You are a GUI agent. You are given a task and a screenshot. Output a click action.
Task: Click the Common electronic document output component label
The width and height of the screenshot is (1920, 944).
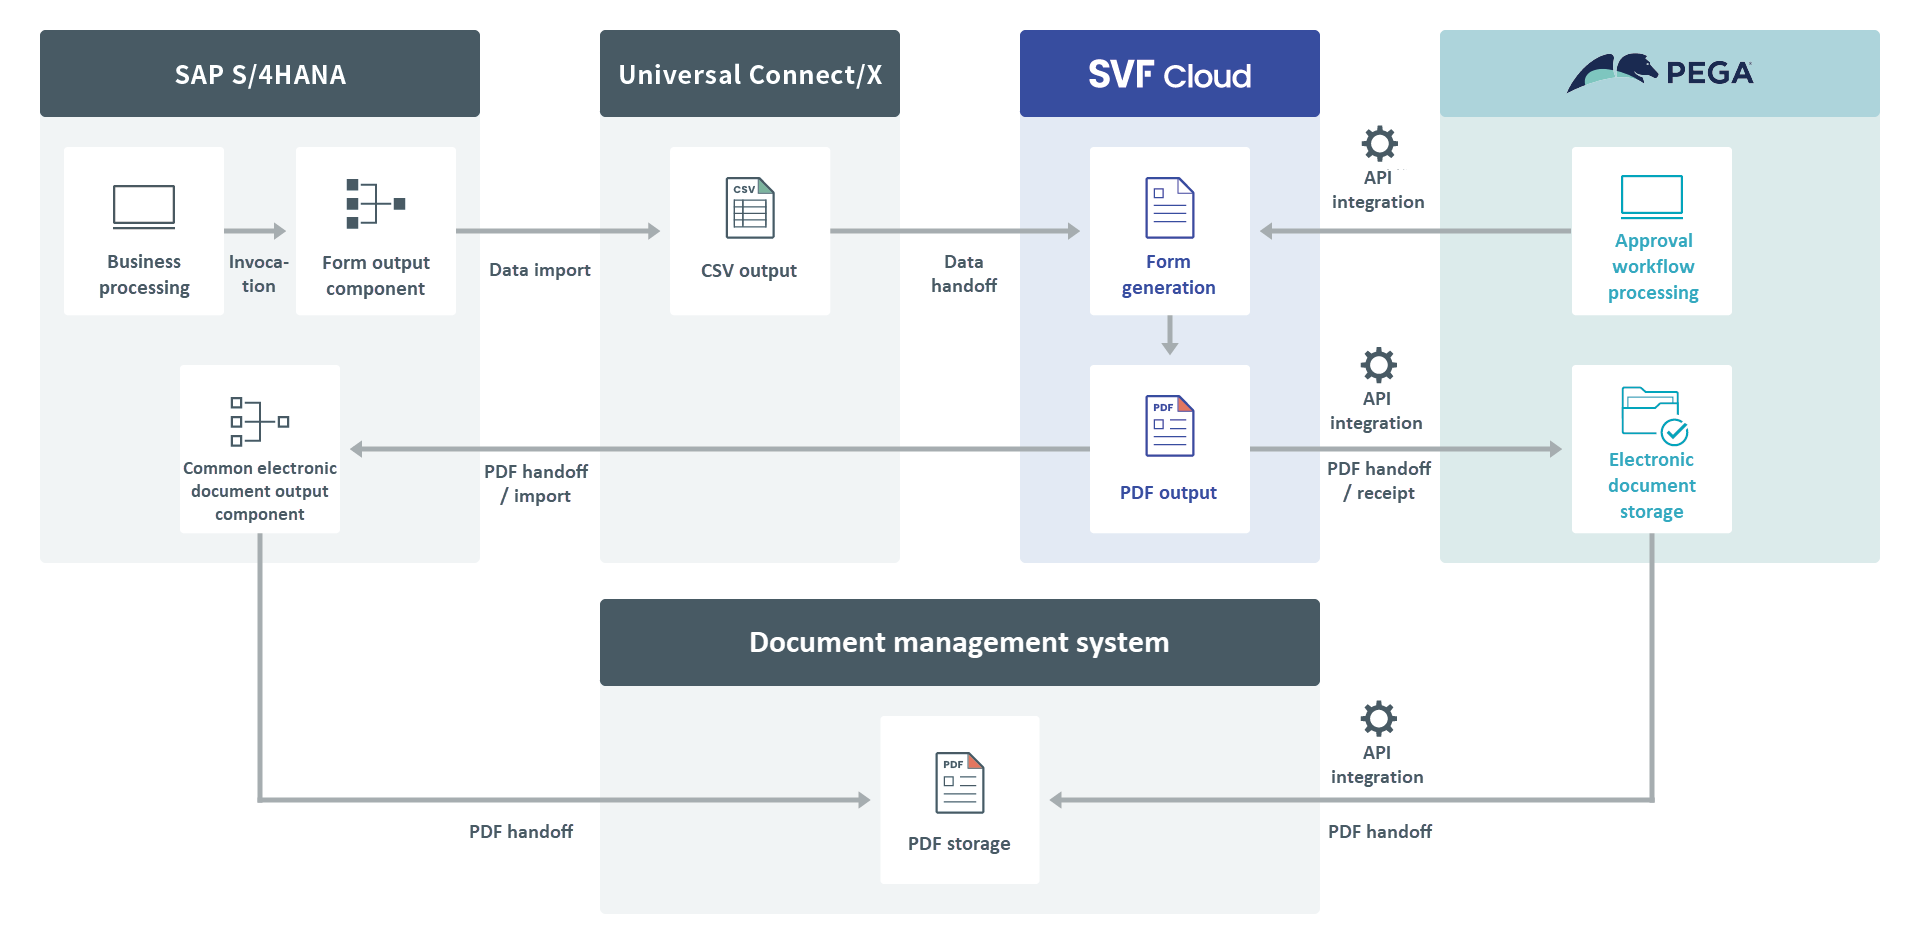pyautogui.click(x=260, y=491)
